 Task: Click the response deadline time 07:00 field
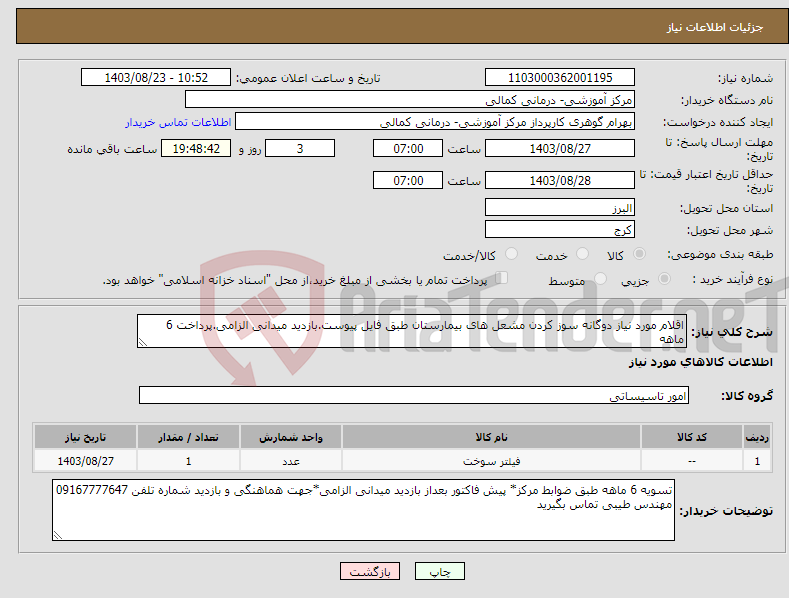(408, 148)
